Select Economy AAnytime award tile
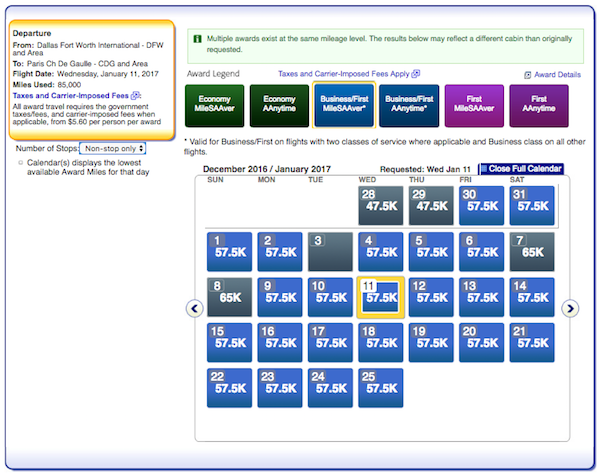Screen dimensions: 600x473 279,106
